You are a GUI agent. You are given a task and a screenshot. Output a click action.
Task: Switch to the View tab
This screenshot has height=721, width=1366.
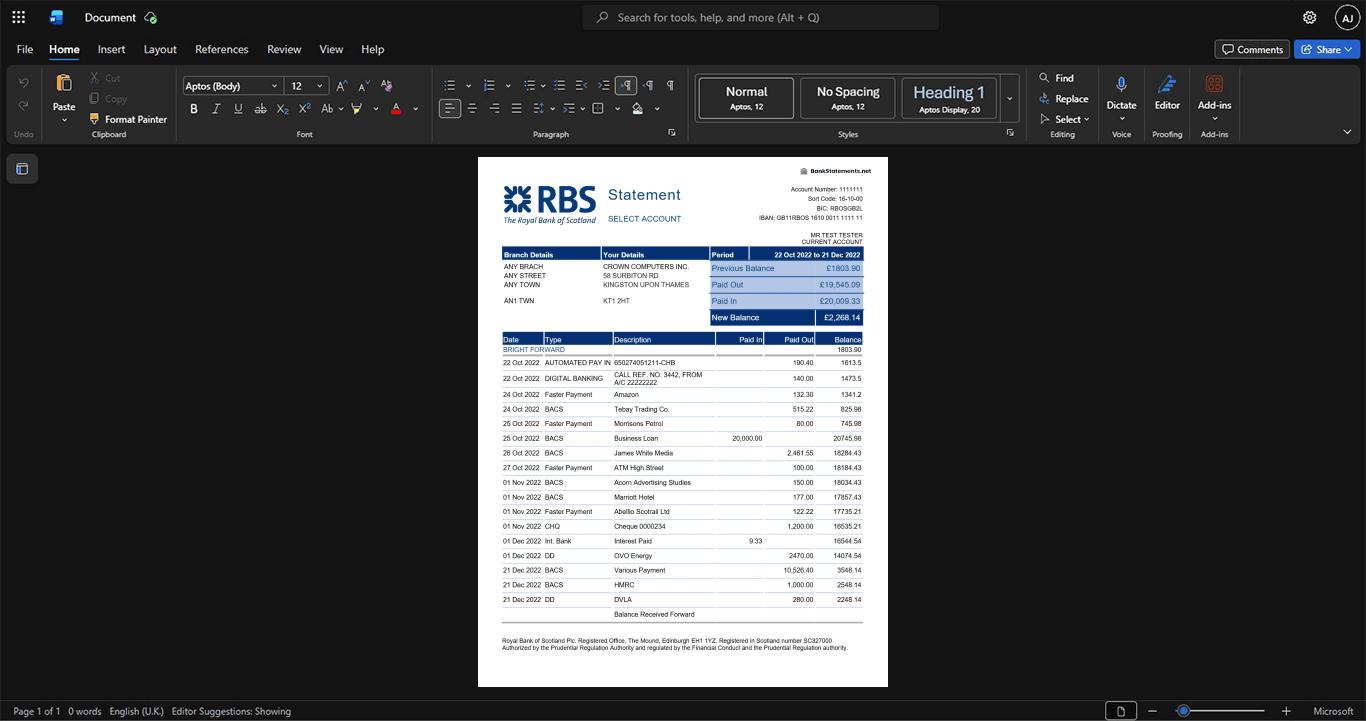(x=331, y=49)
